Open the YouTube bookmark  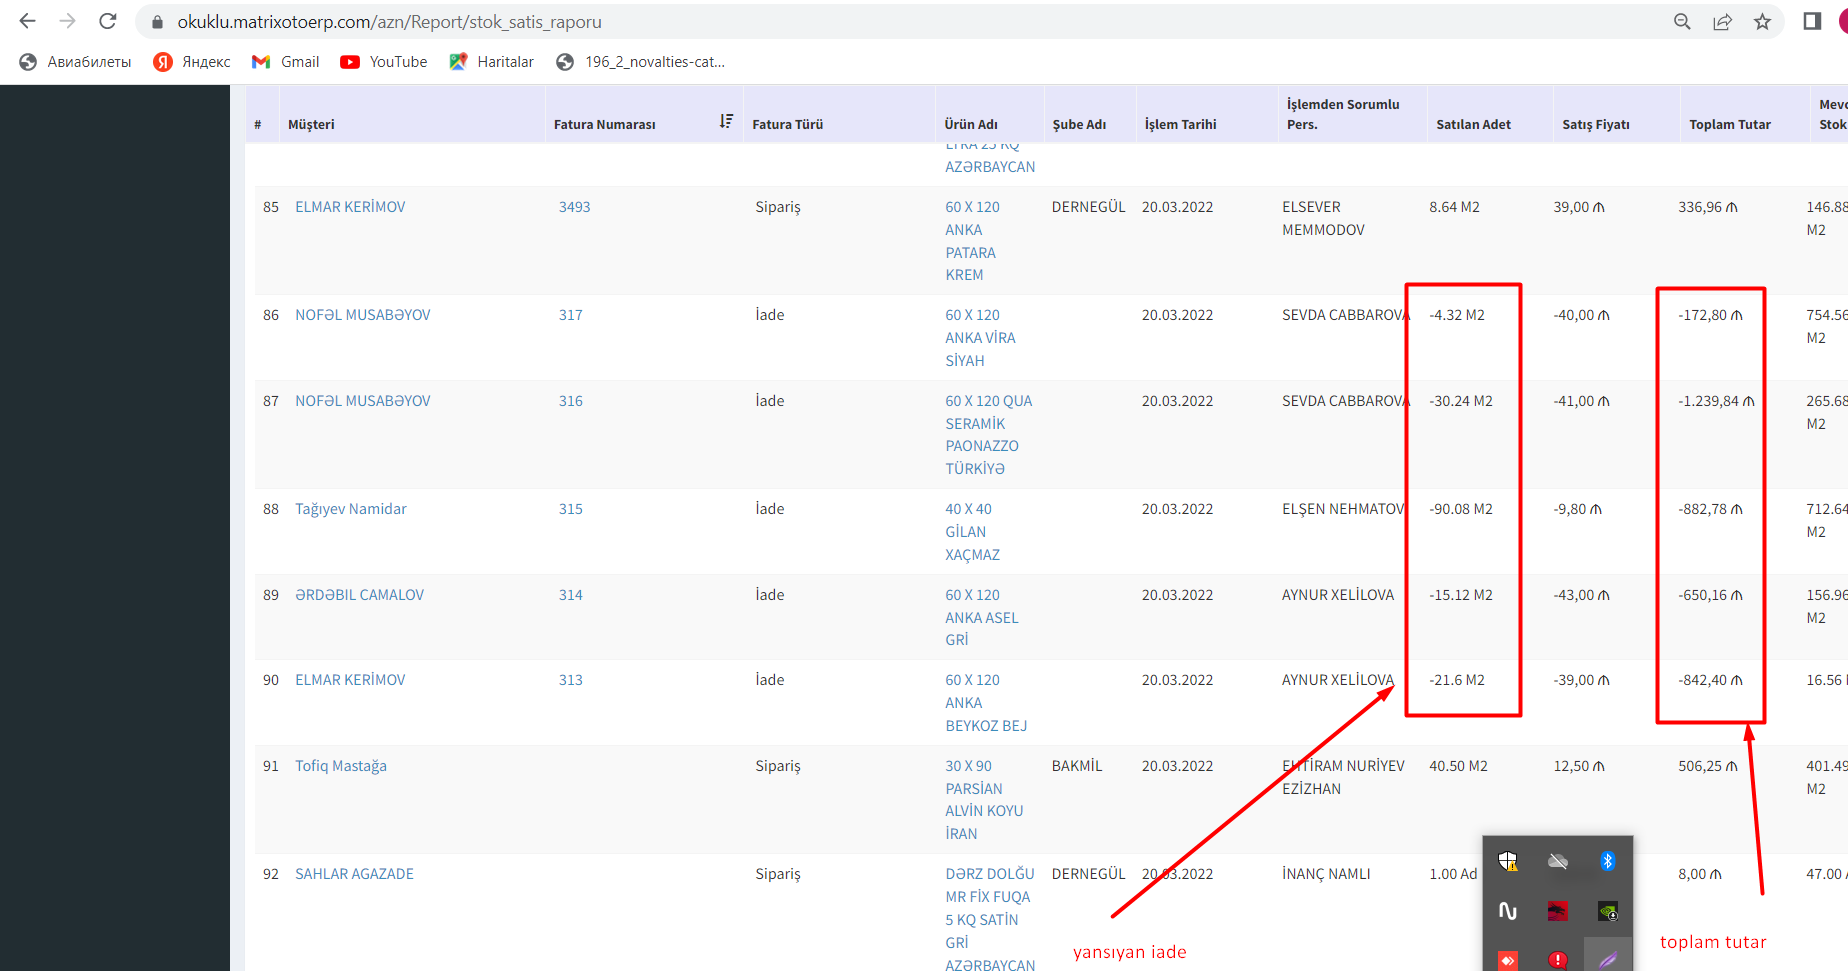coord(384,62)
